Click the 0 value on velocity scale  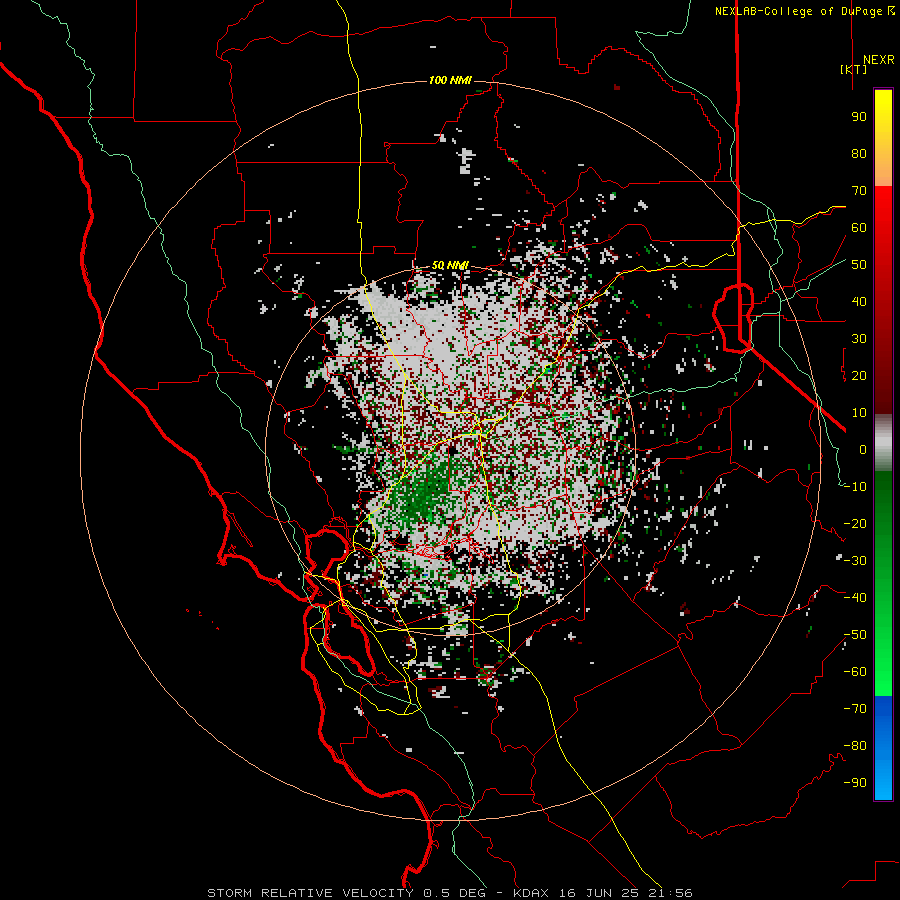pyautogui.click(x=863, y=449)
